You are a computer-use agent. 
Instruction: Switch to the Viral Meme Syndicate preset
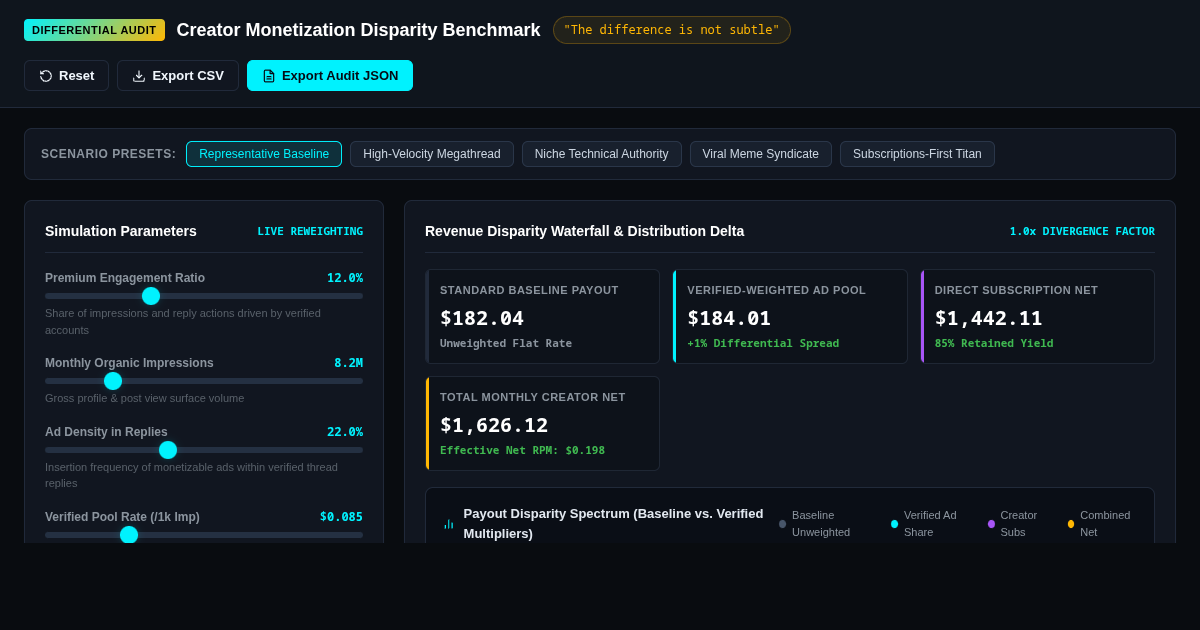(761, 154)
